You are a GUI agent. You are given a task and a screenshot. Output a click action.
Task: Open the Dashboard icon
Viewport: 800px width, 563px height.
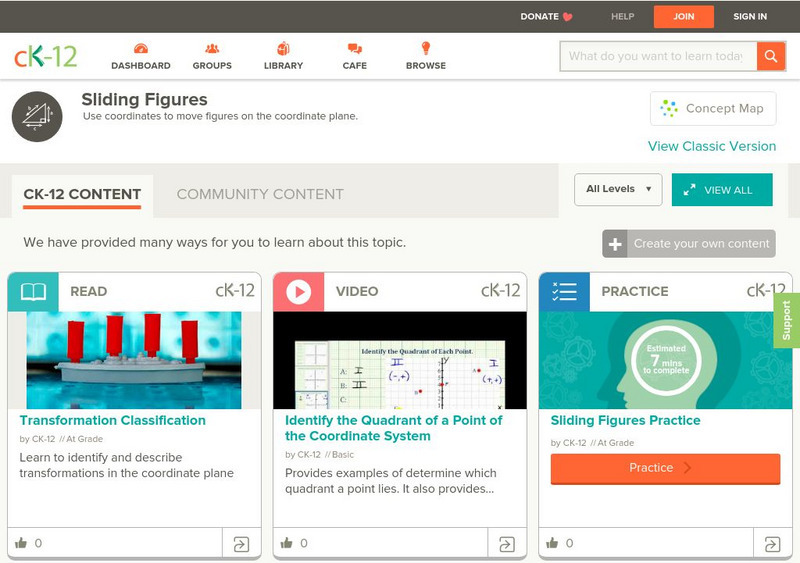(x=141, y=49)
